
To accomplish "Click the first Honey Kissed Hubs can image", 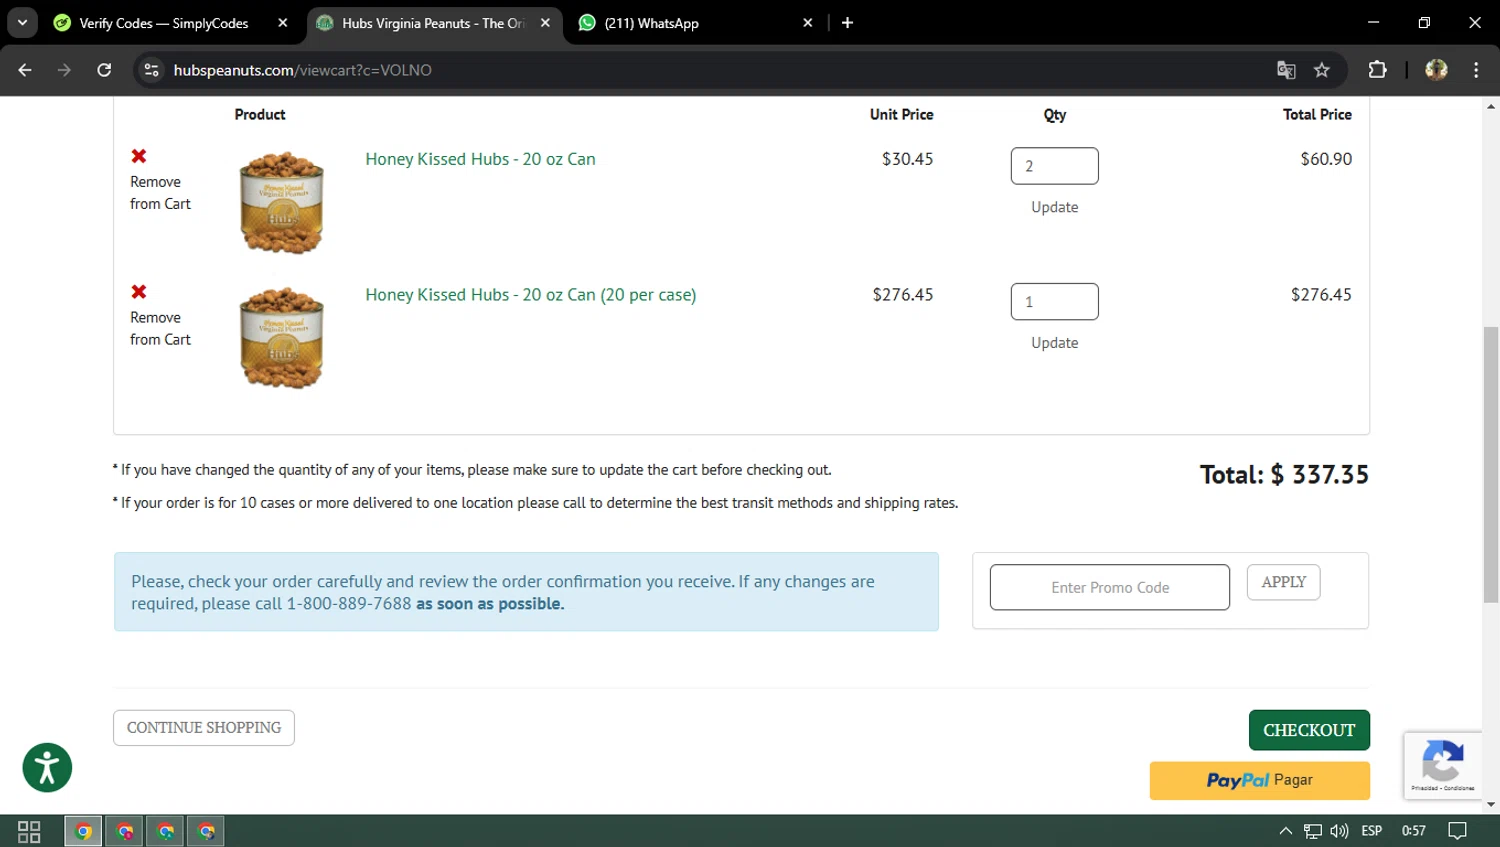I will click(282, 202).
